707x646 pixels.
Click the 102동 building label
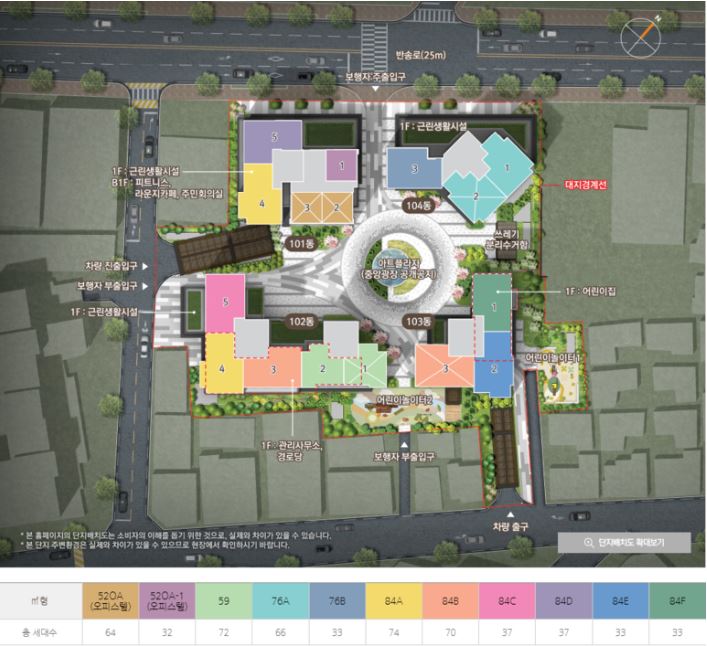(x=301, y=321)
